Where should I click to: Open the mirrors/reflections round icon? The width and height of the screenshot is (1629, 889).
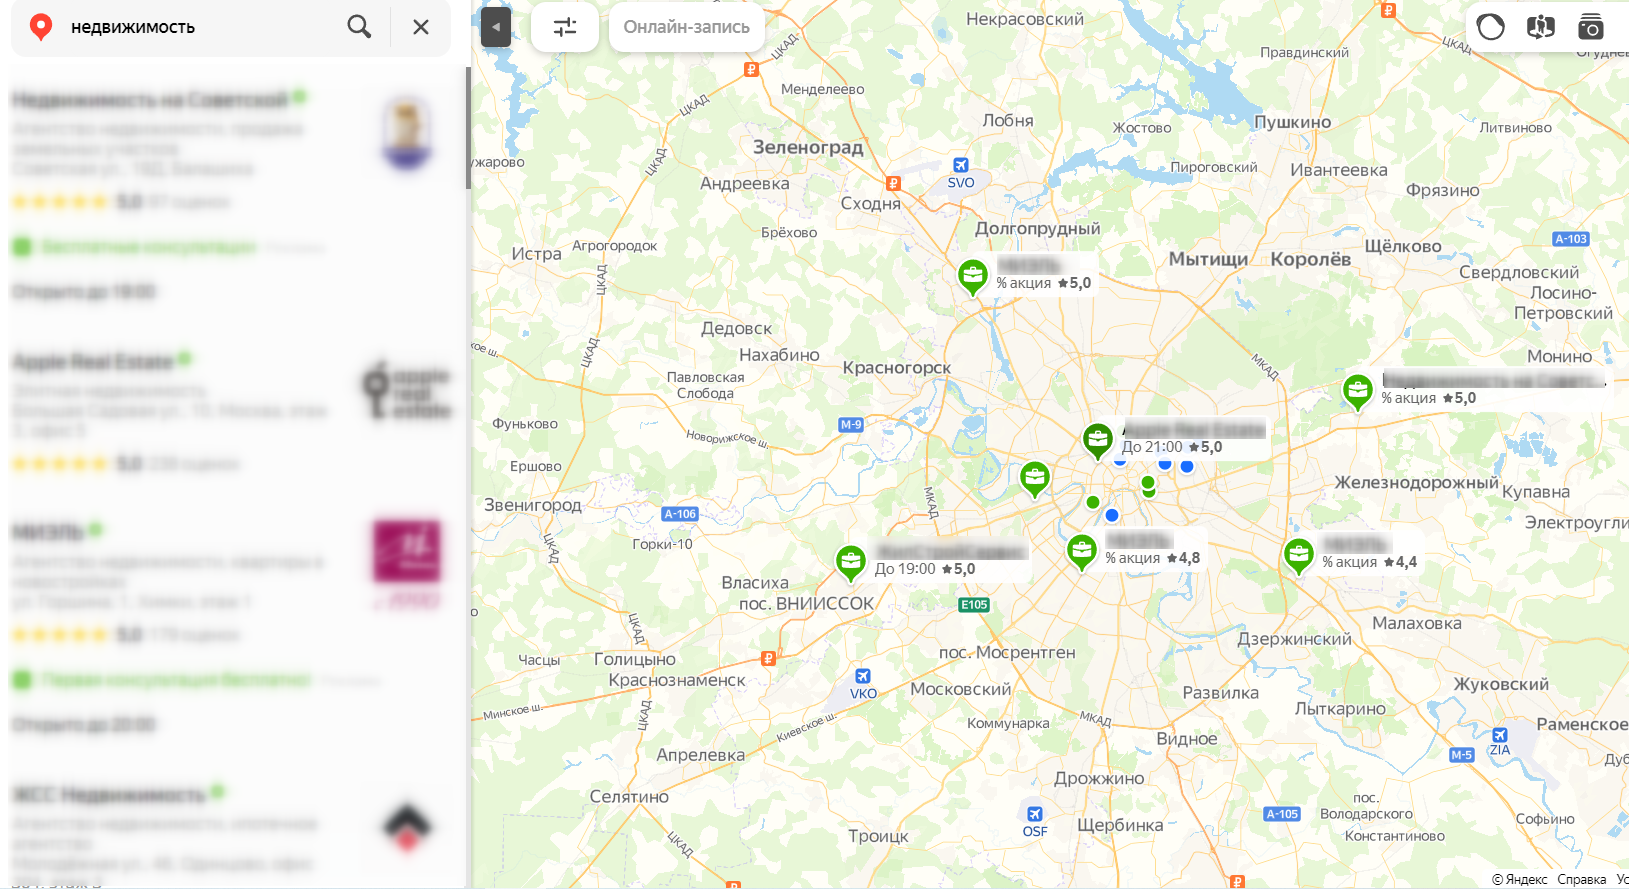tap(1491, 27)
